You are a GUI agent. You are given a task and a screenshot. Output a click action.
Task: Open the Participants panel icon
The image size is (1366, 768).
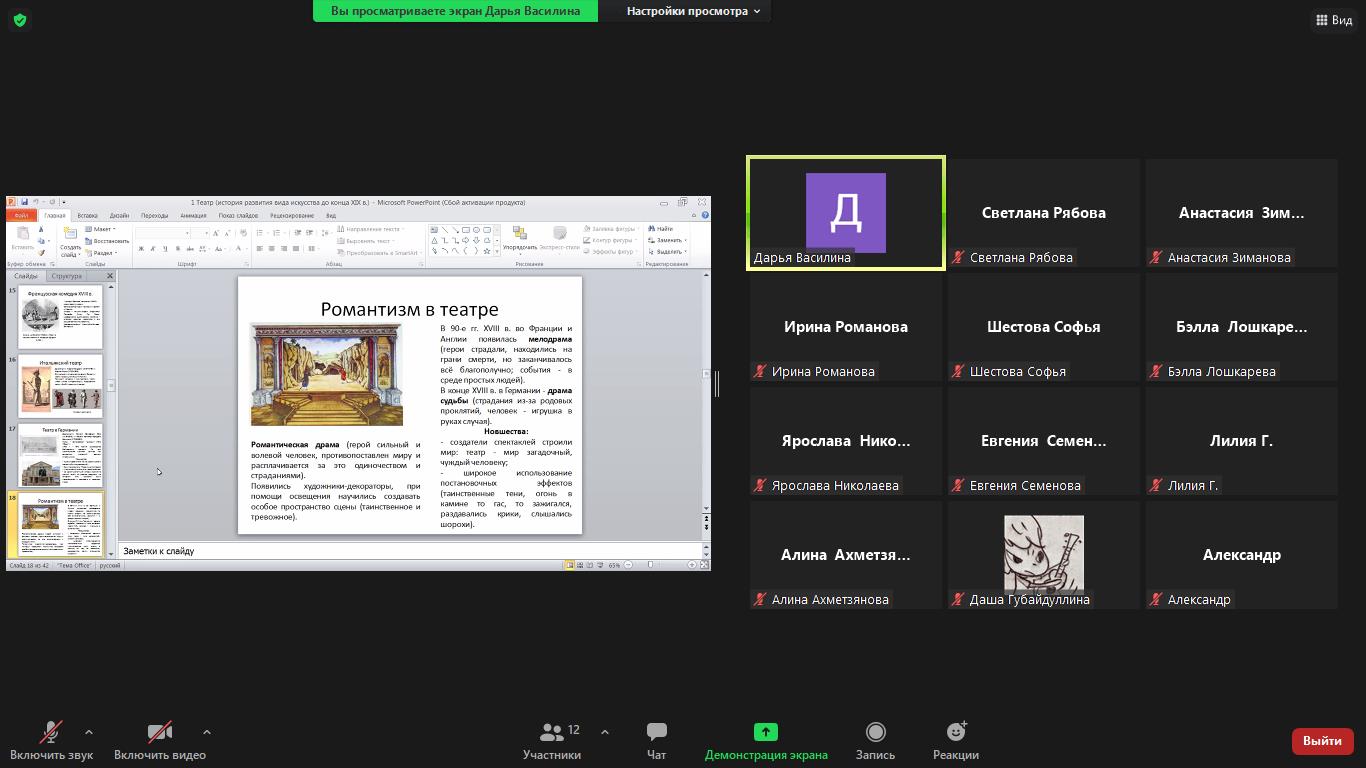point(551,733)
